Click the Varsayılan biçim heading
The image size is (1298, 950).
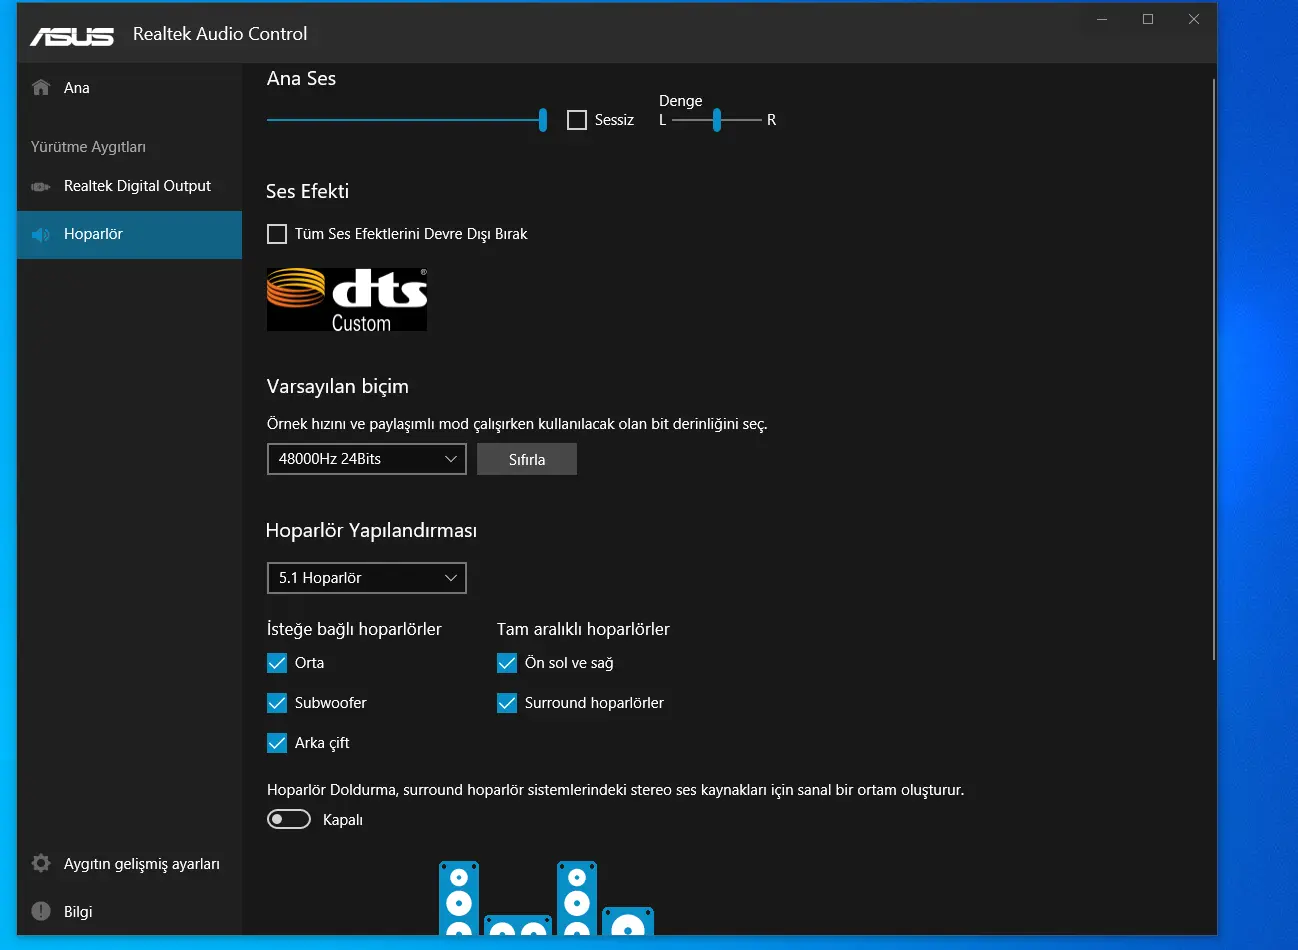[338, 387]
